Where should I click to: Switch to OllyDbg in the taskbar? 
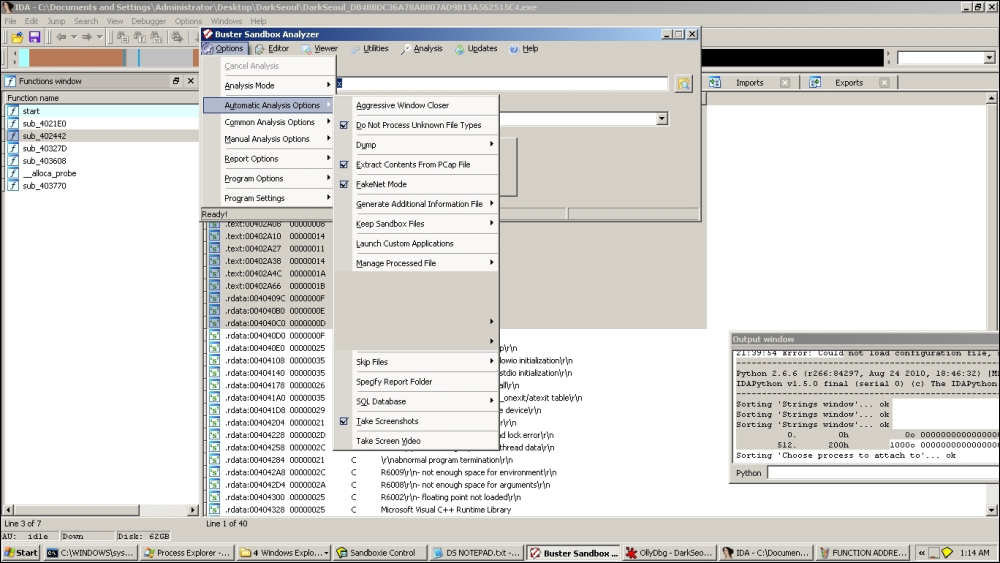click(x=668, y=553)
